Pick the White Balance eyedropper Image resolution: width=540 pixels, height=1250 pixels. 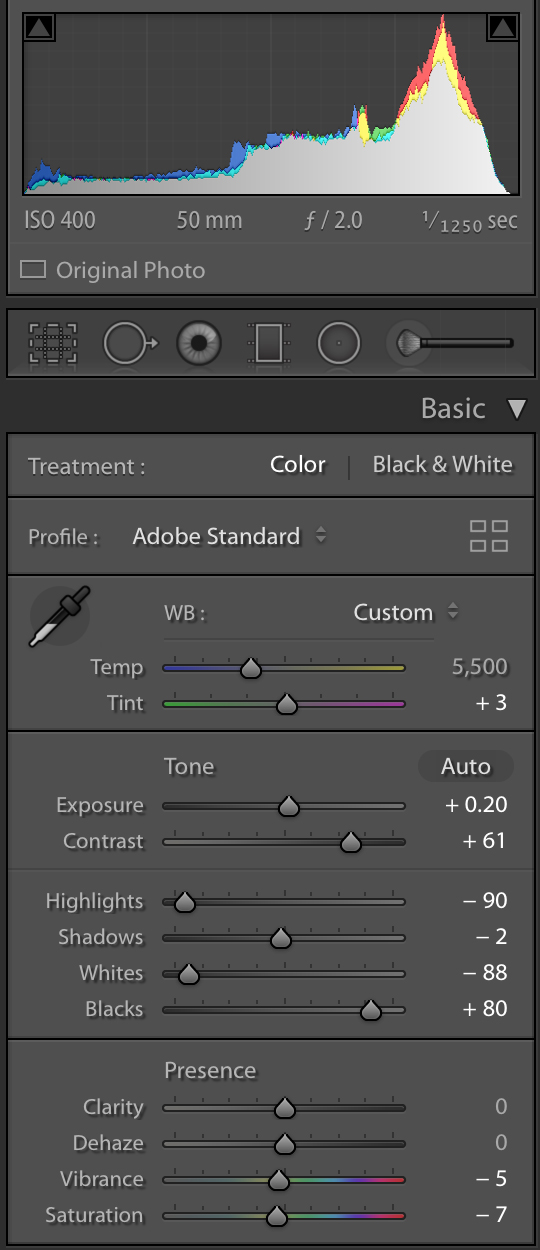[61, 615]
